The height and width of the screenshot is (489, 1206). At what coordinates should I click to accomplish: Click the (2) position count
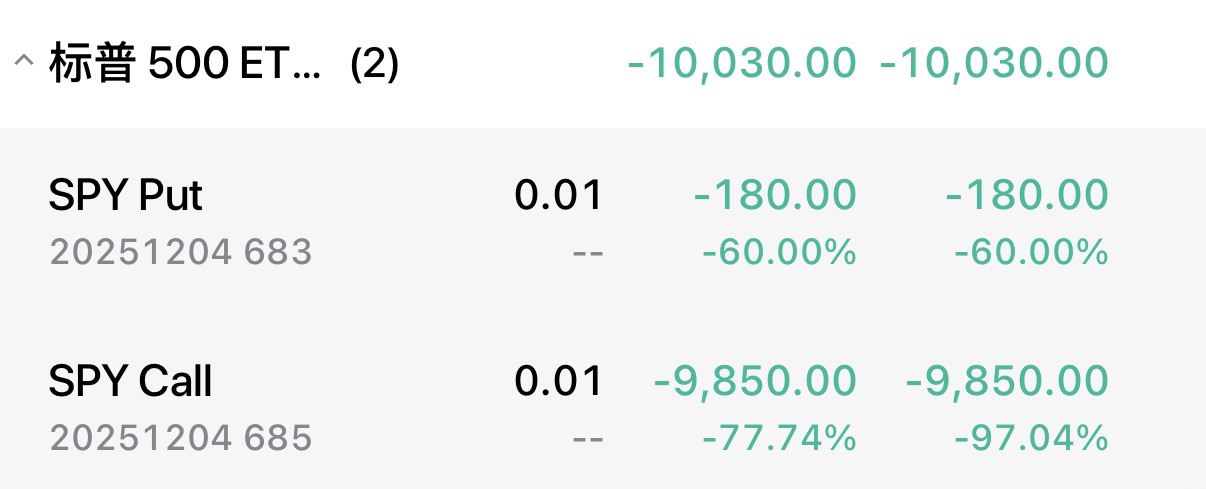374,64
